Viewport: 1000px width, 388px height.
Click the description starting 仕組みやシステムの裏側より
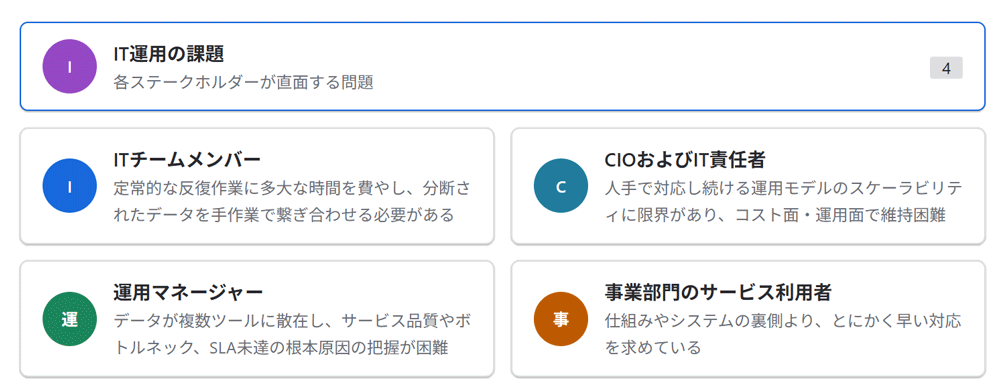(x=783, y=334)
